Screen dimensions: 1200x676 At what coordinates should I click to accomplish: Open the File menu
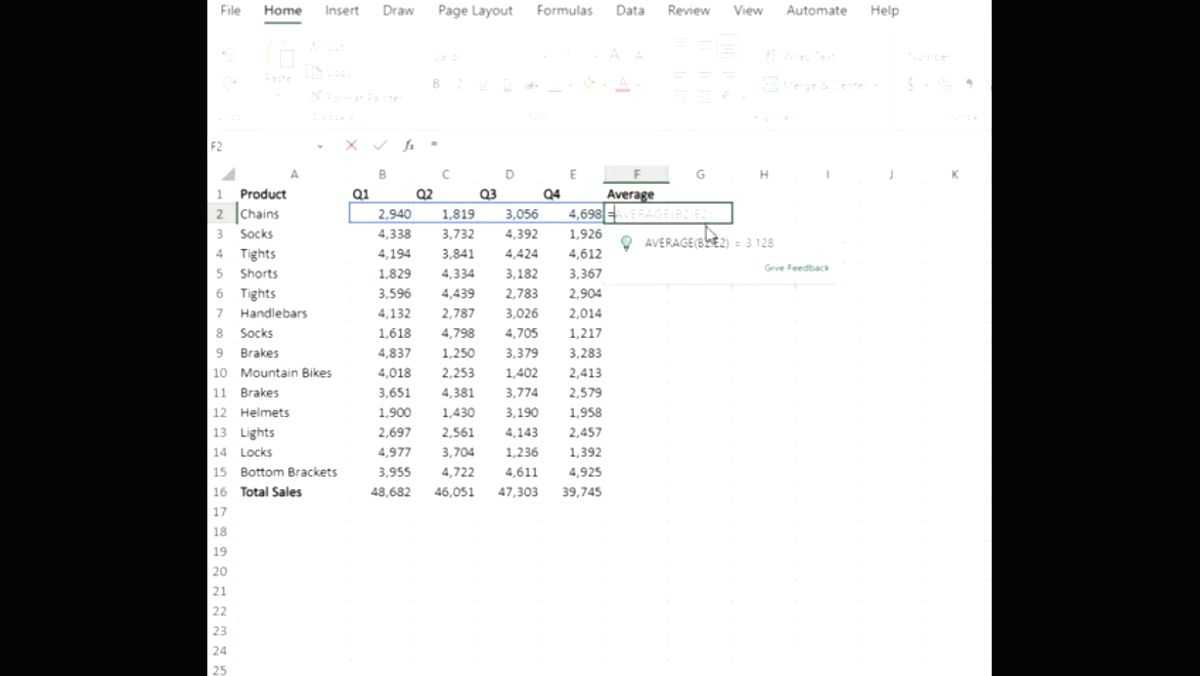pos(230,10)
